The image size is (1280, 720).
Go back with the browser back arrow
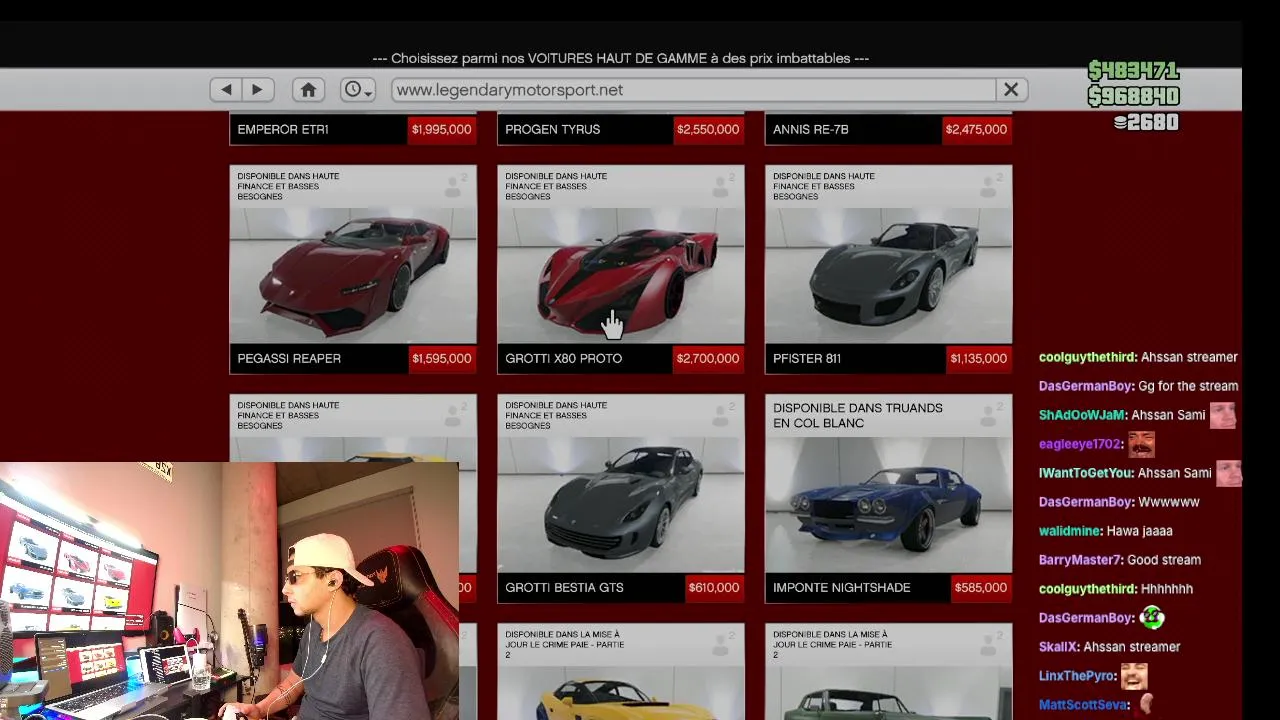[226, 90]
